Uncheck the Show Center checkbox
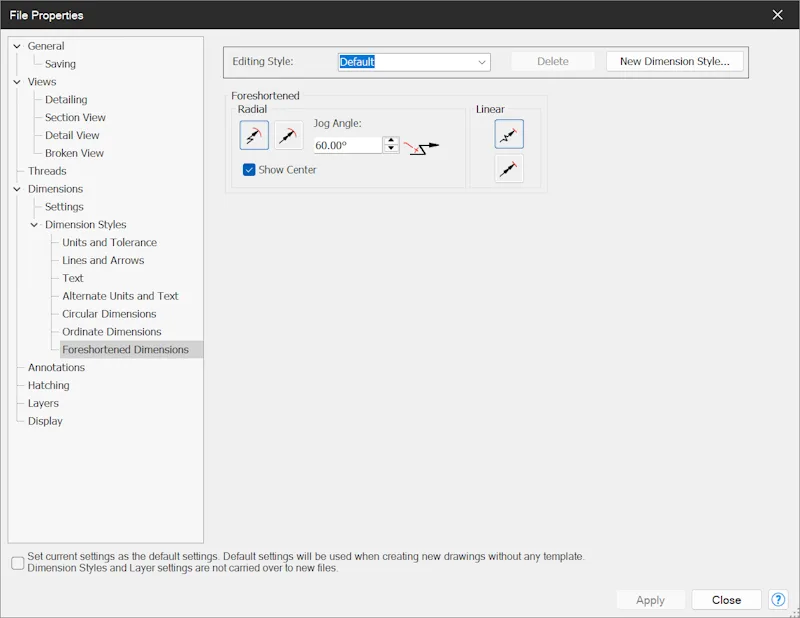The width and height of the screenshot is (800, 618). pos(249,170)
